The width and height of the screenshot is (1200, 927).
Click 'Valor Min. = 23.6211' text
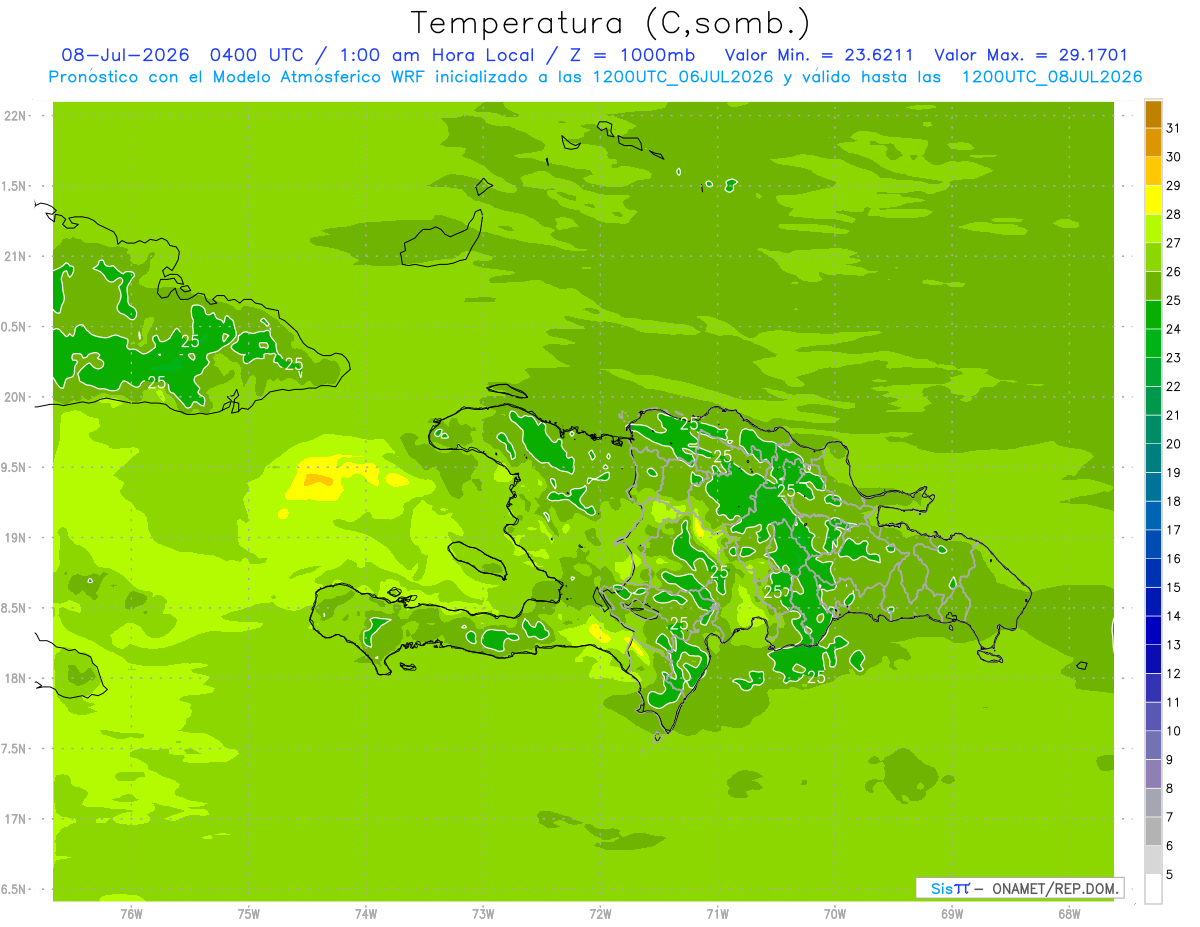pyautogui.click(x=819, y=55)
